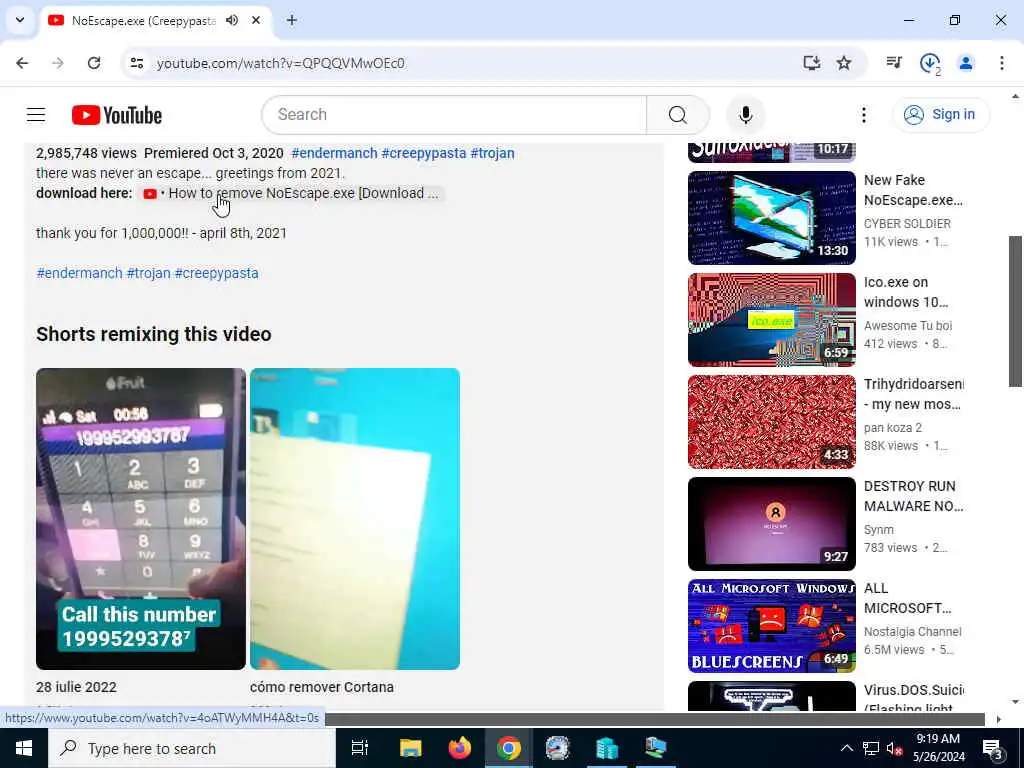
Task: Select the URL in the address bar
Action: [x=281, y=63]
